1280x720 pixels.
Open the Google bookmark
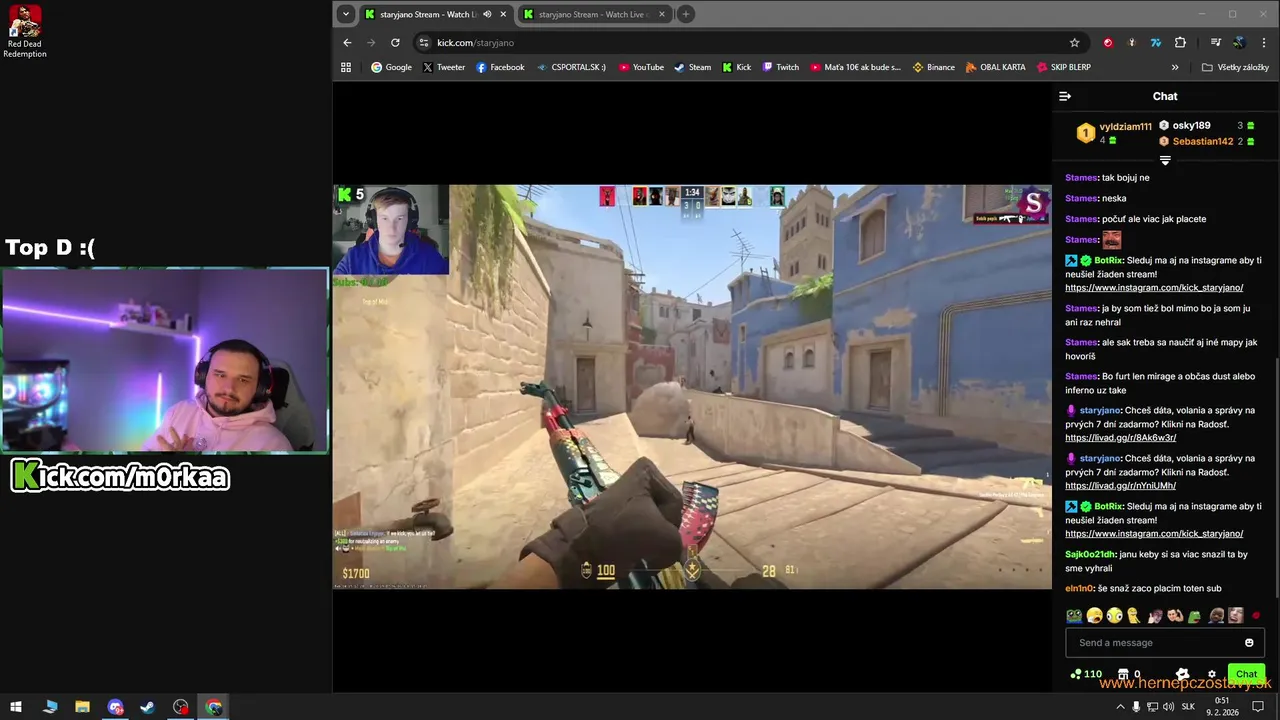pos(391,67)
